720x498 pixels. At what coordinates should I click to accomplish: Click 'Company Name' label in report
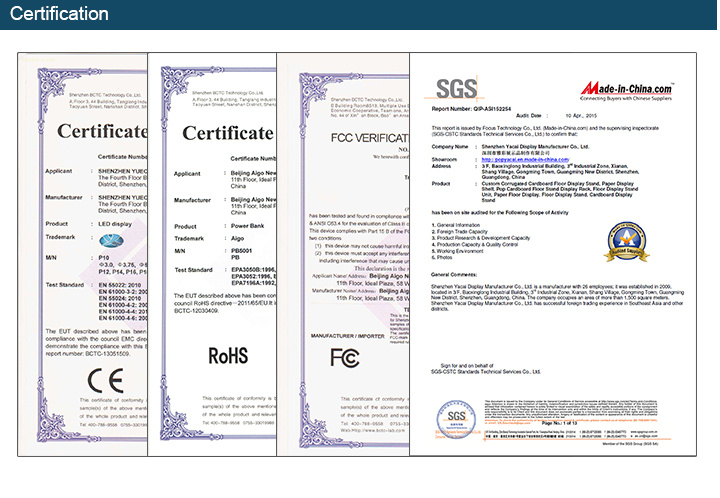(450, 146)
